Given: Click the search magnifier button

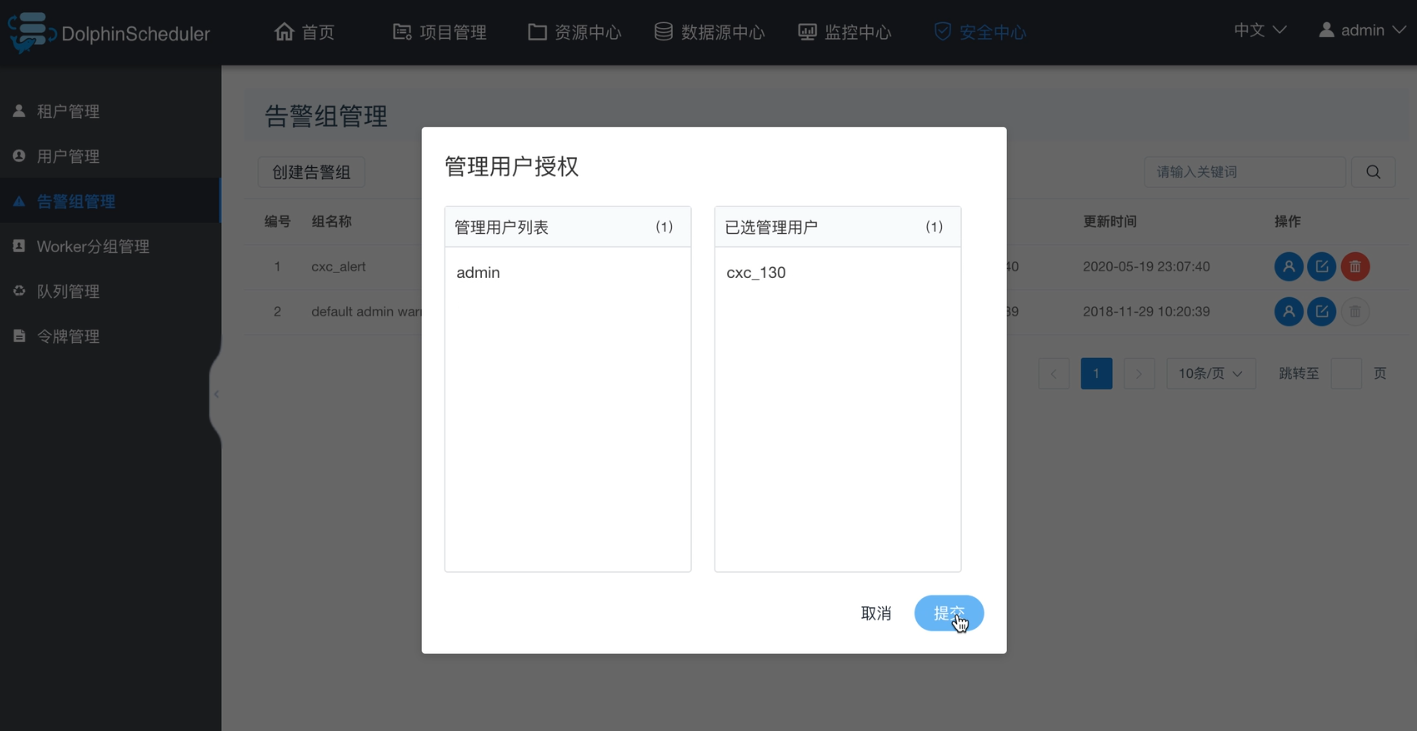Looking at the screenshot, I should coord(1373,172).
